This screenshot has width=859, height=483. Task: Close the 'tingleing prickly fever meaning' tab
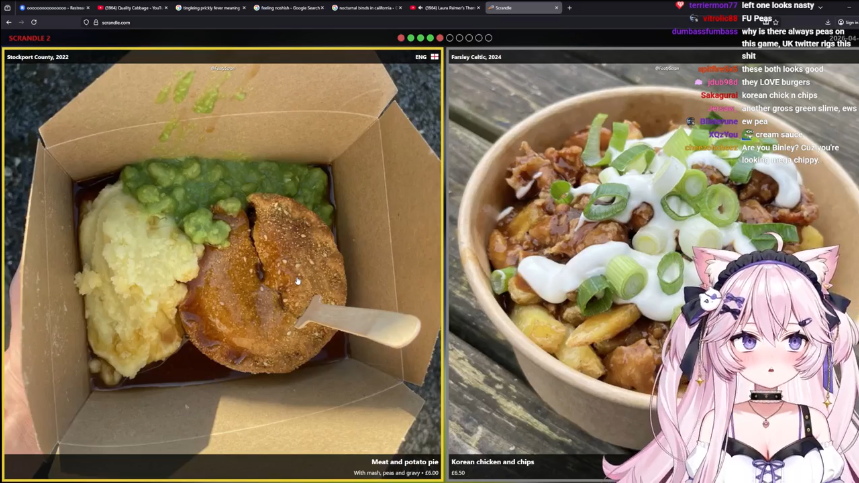pos(244,8)
